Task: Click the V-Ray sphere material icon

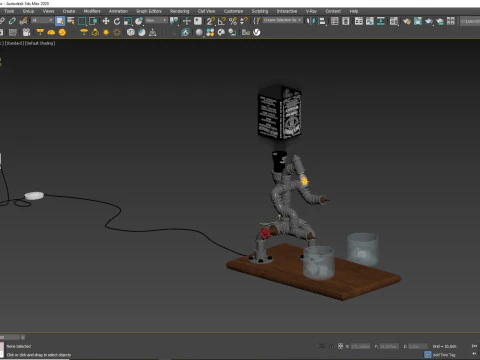Action: (199, 32)
